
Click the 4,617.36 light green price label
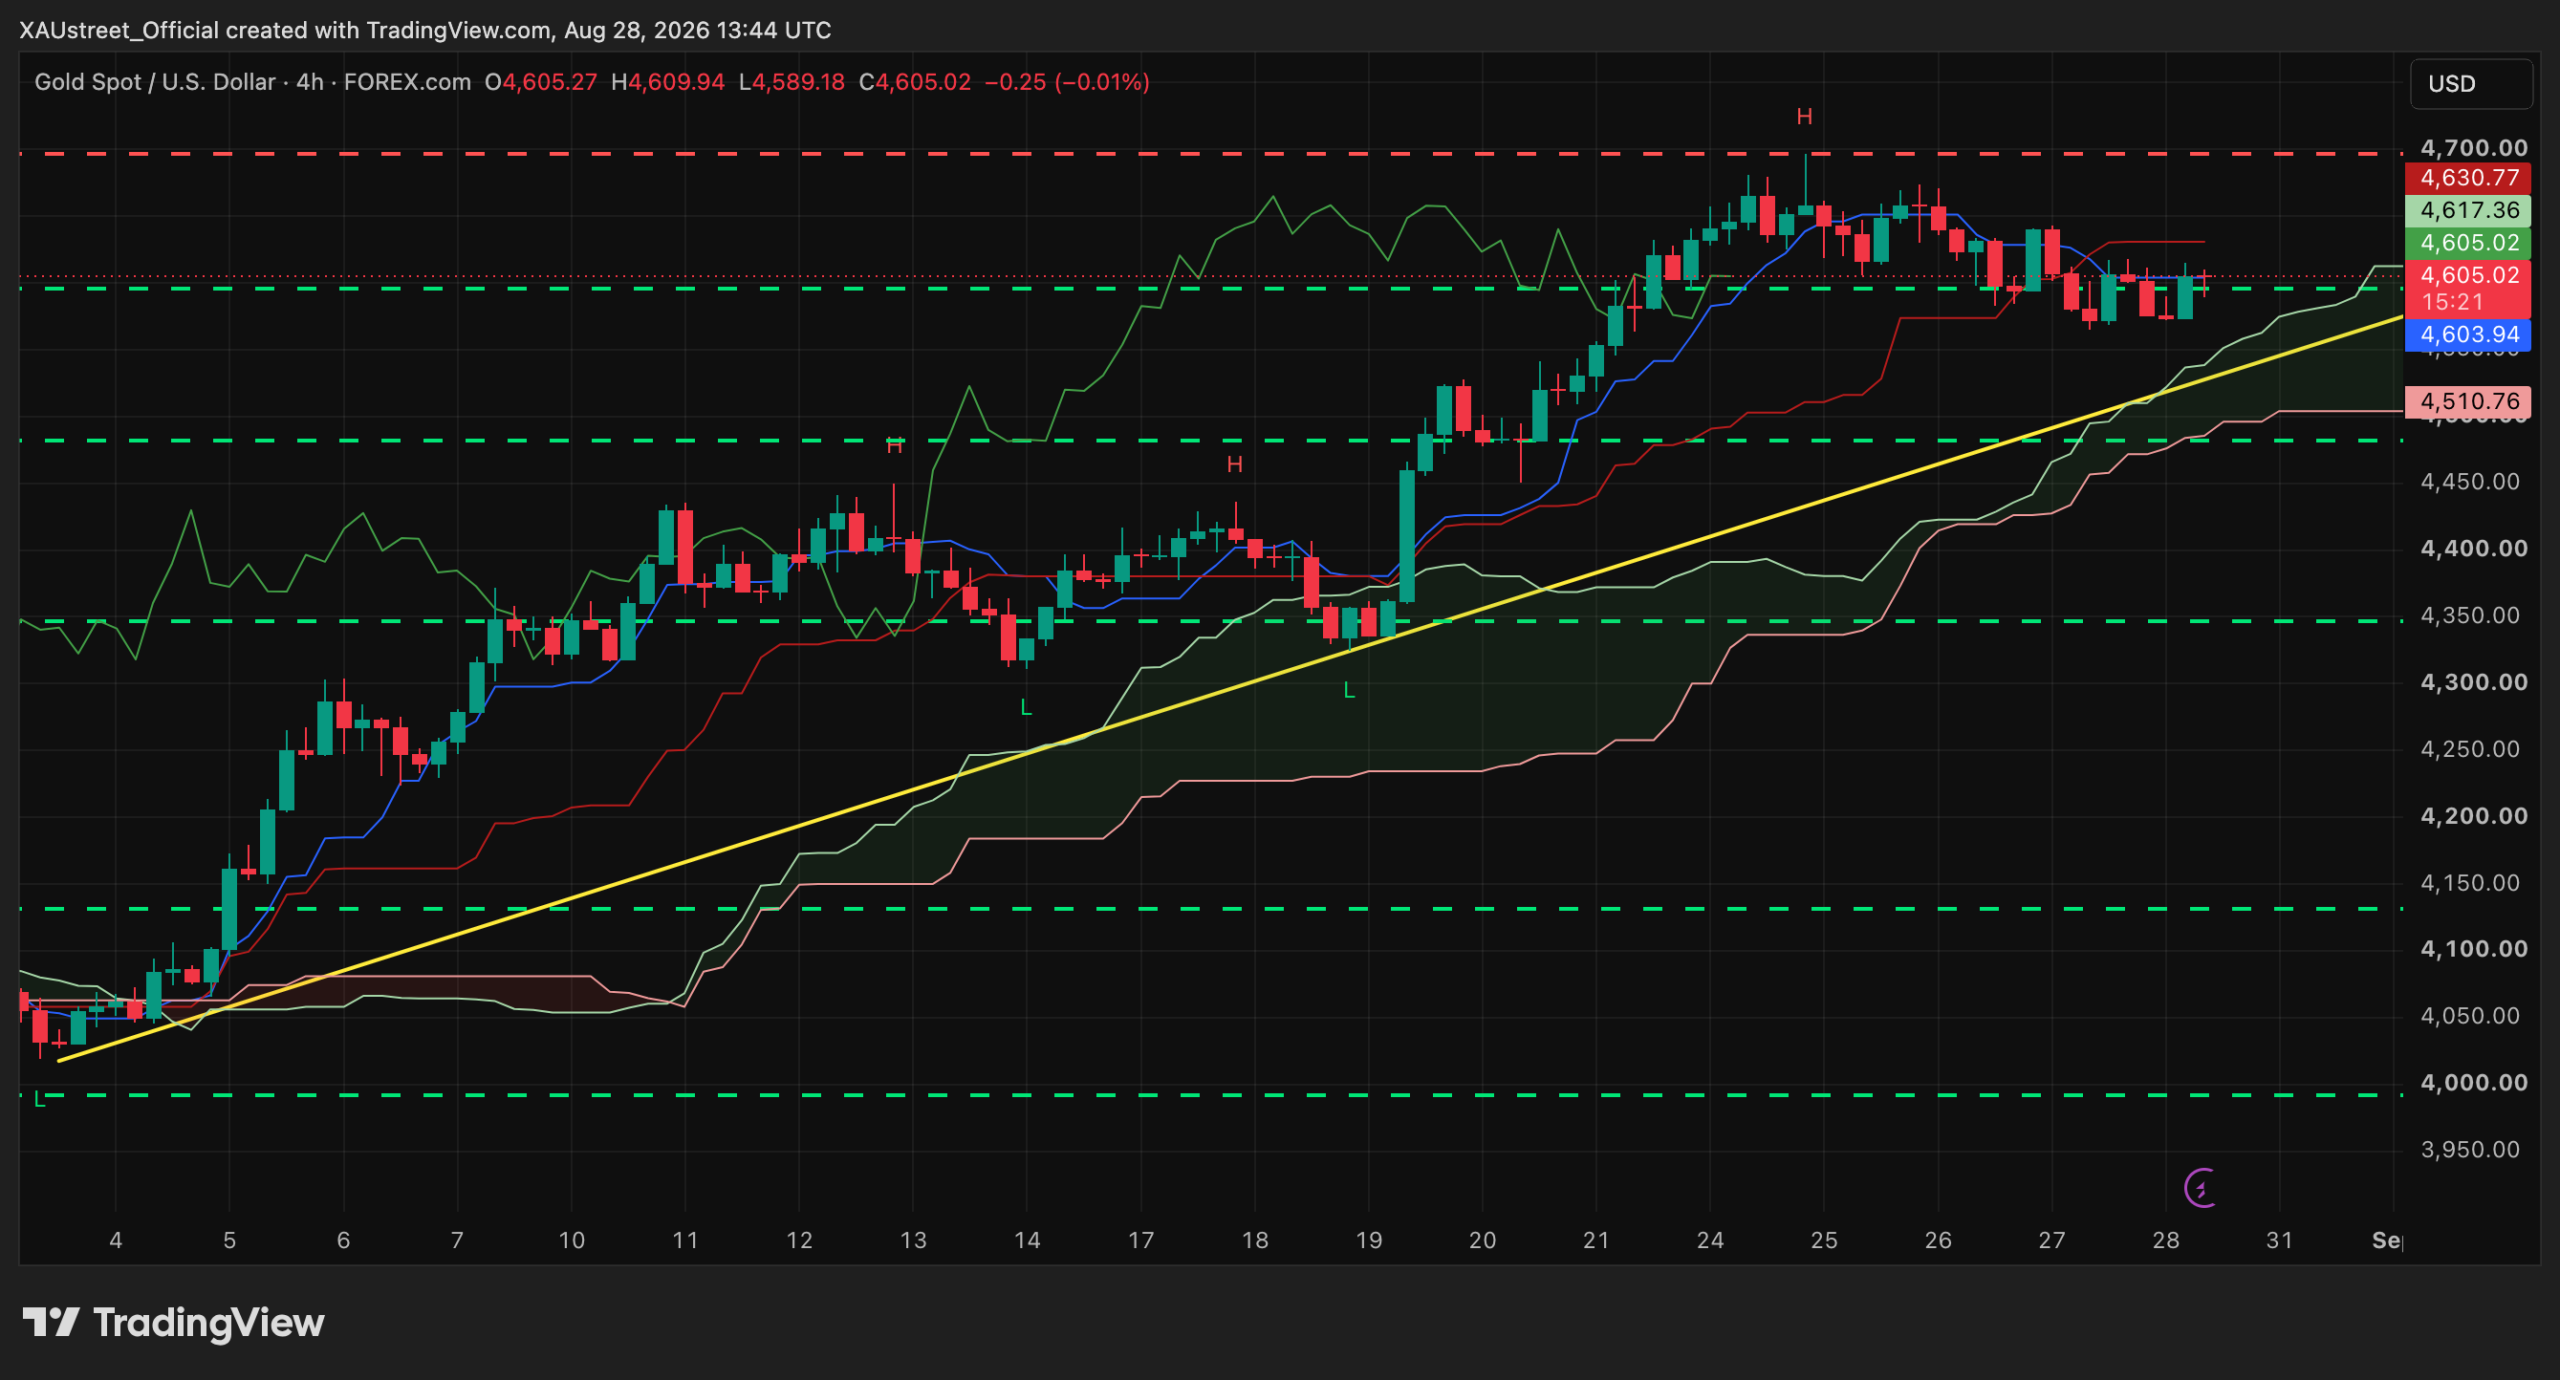(x=2468, y=210)
